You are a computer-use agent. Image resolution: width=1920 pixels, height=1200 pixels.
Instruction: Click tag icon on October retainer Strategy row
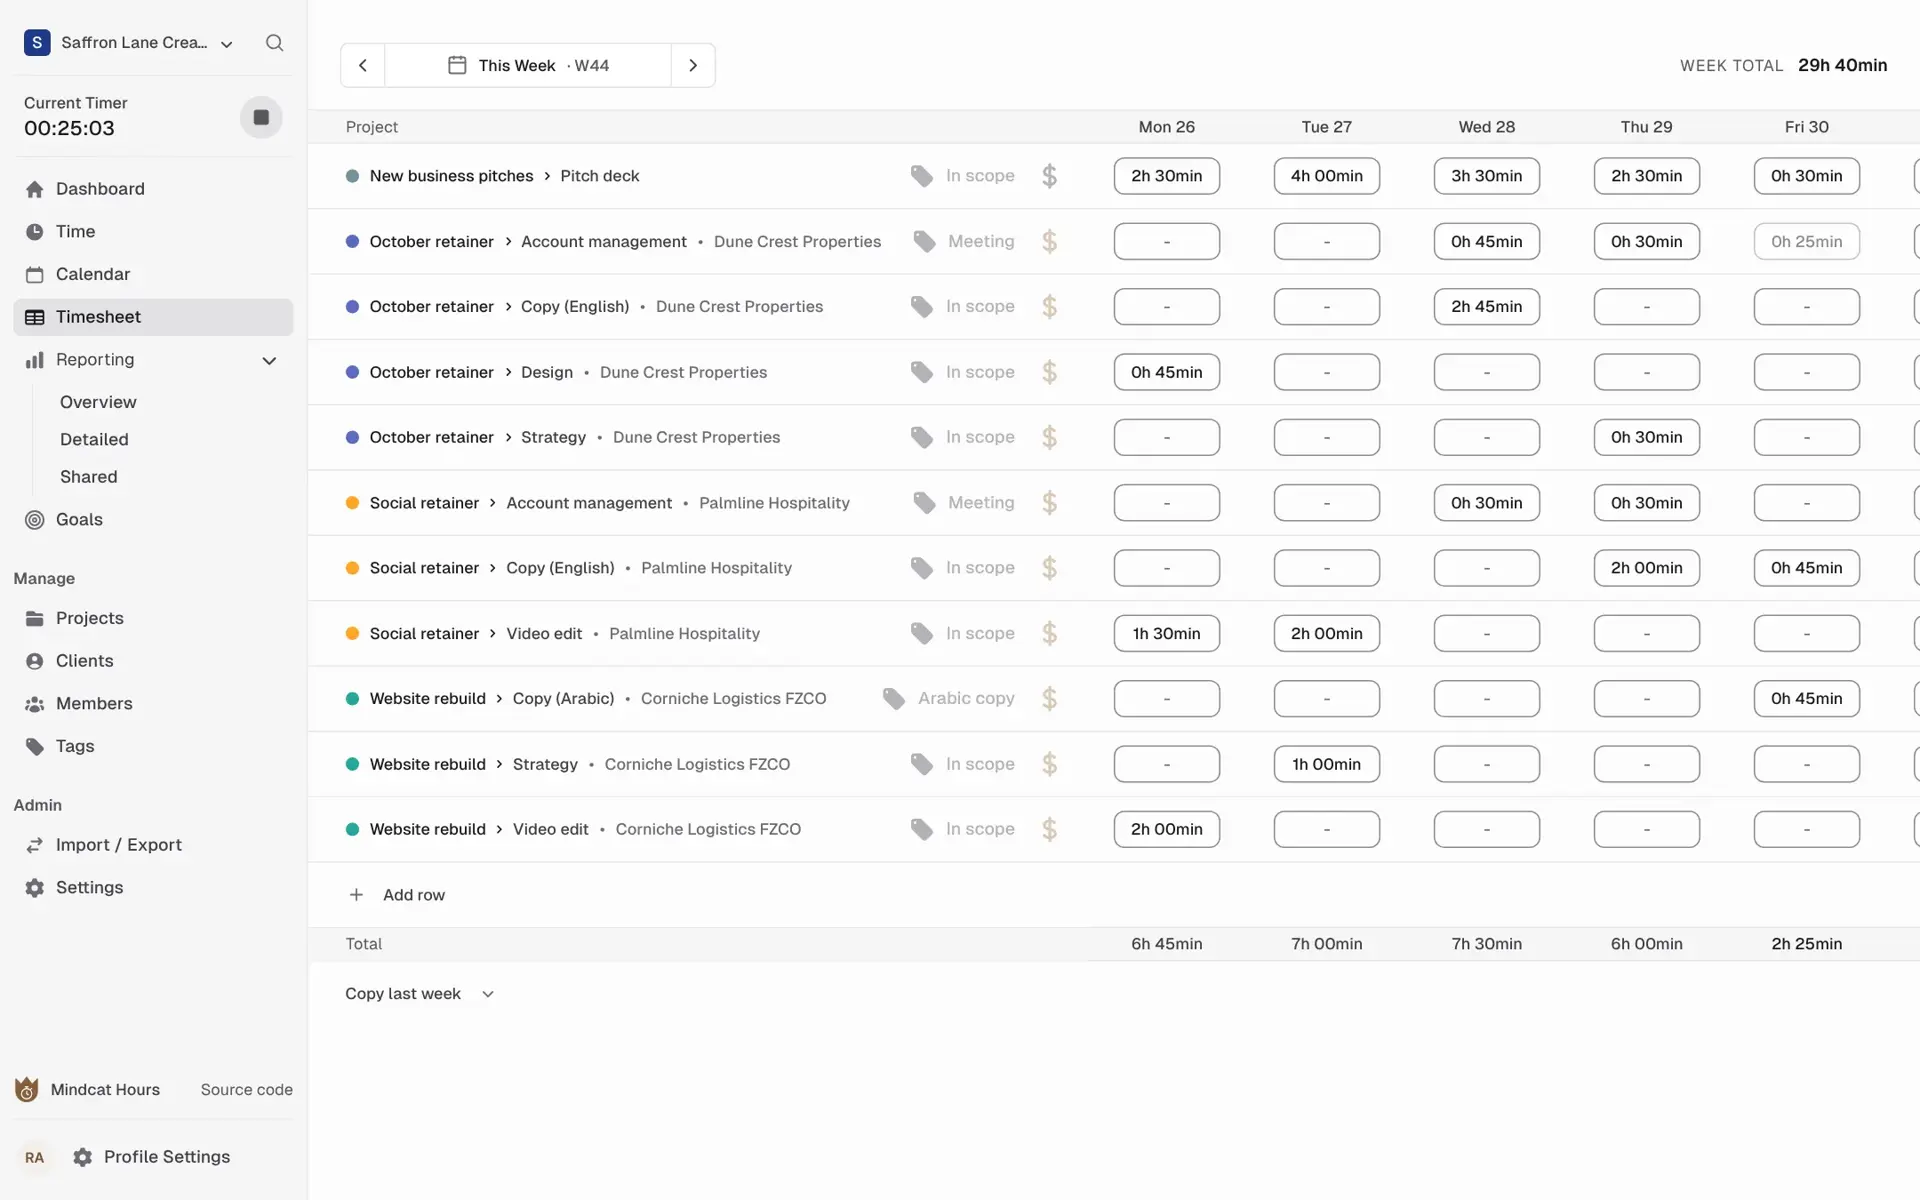pyautogui.click(x=921, y=437)
